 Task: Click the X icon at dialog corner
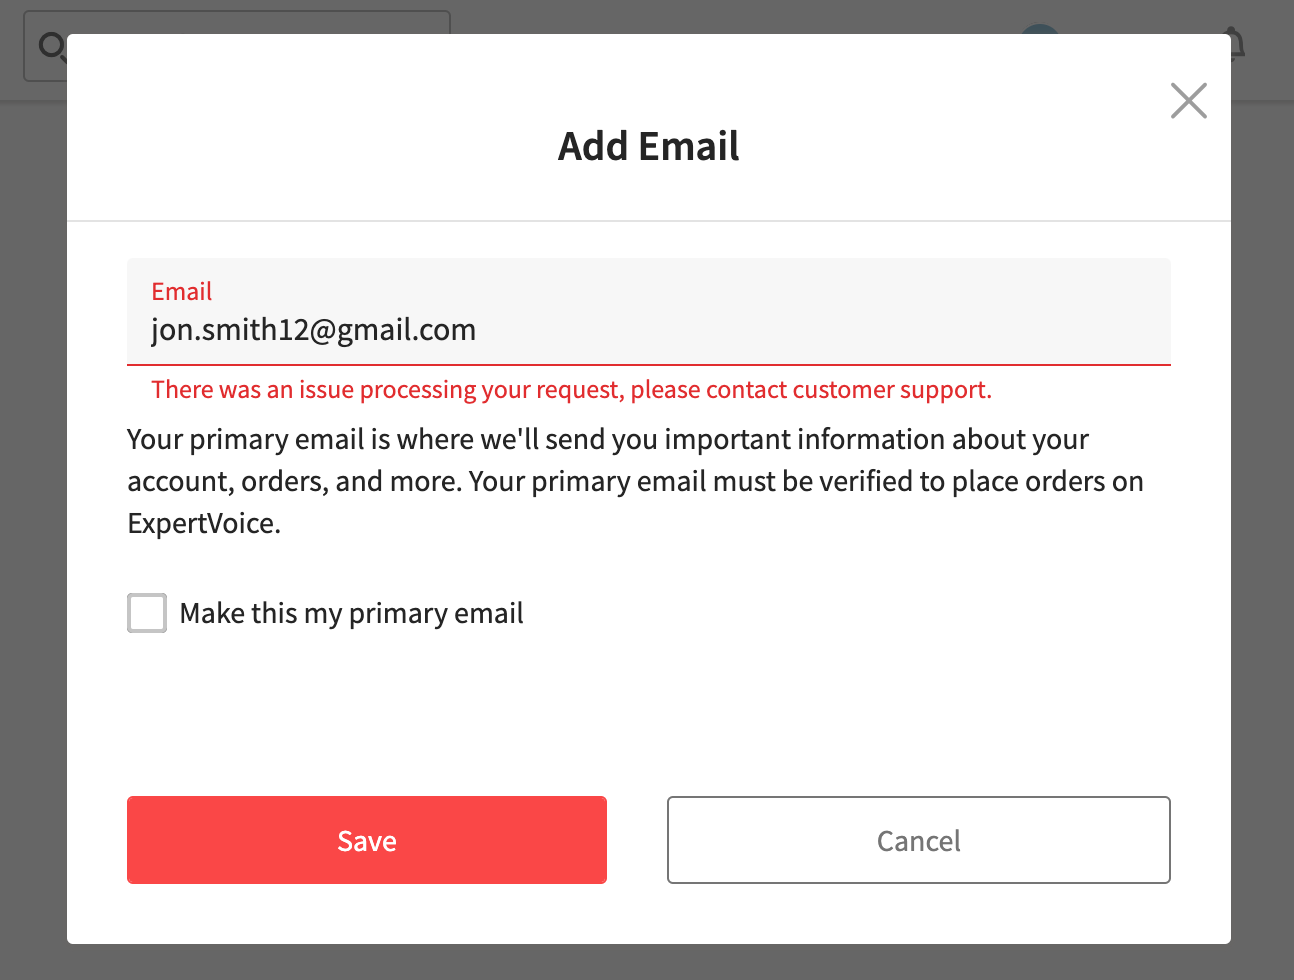1188,100
